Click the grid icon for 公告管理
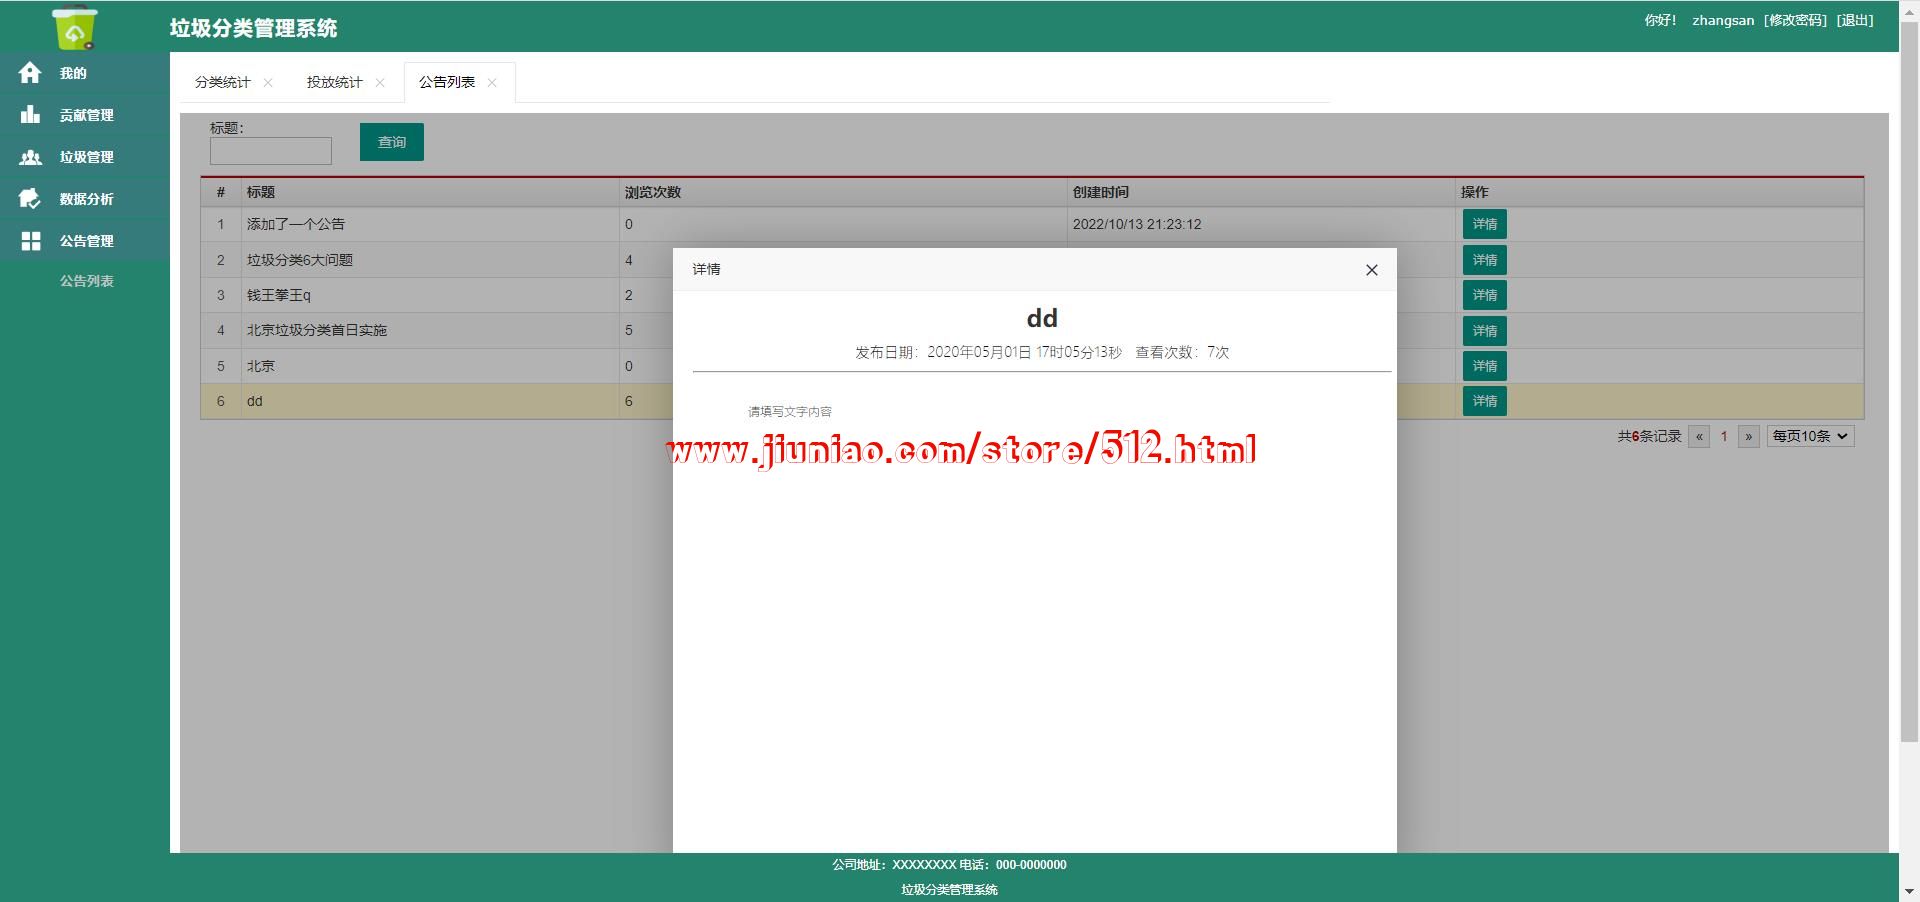The image size is (1920, 902). [x=30, y=241]
